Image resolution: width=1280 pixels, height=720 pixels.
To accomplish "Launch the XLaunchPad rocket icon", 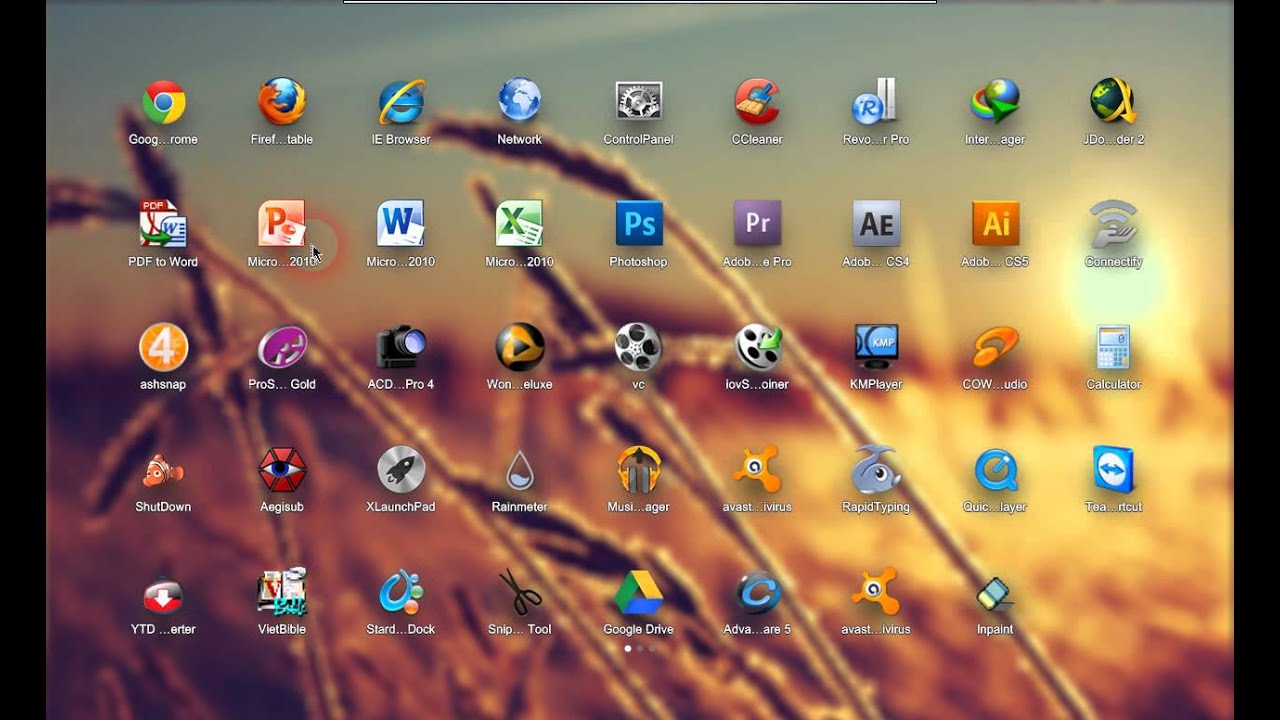I will (x=401, y=469).
